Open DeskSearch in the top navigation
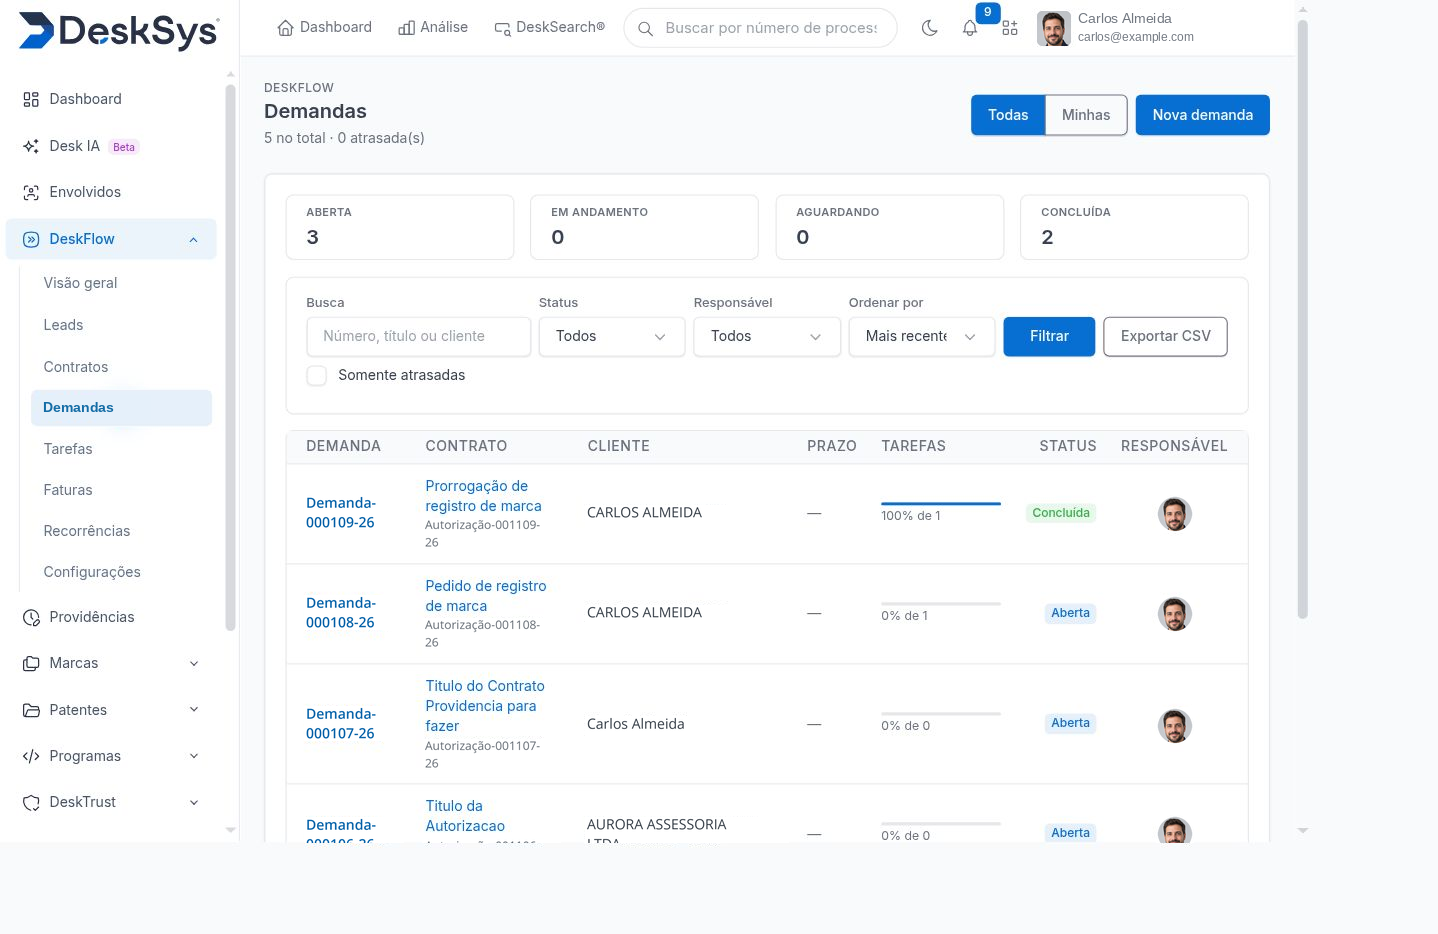1438x934 pixels. point(549,28)
